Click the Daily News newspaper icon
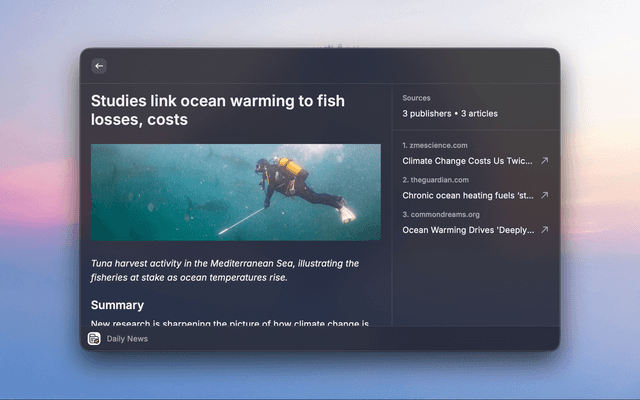 pos(94,339)
